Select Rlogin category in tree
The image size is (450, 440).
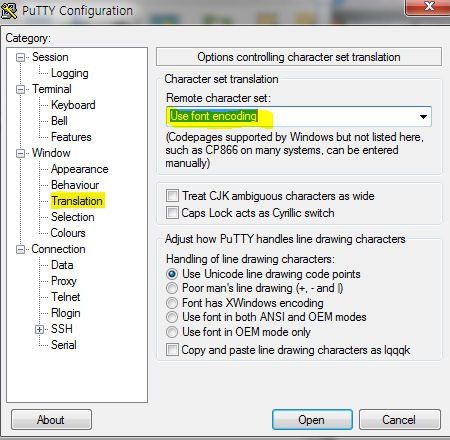66,313
